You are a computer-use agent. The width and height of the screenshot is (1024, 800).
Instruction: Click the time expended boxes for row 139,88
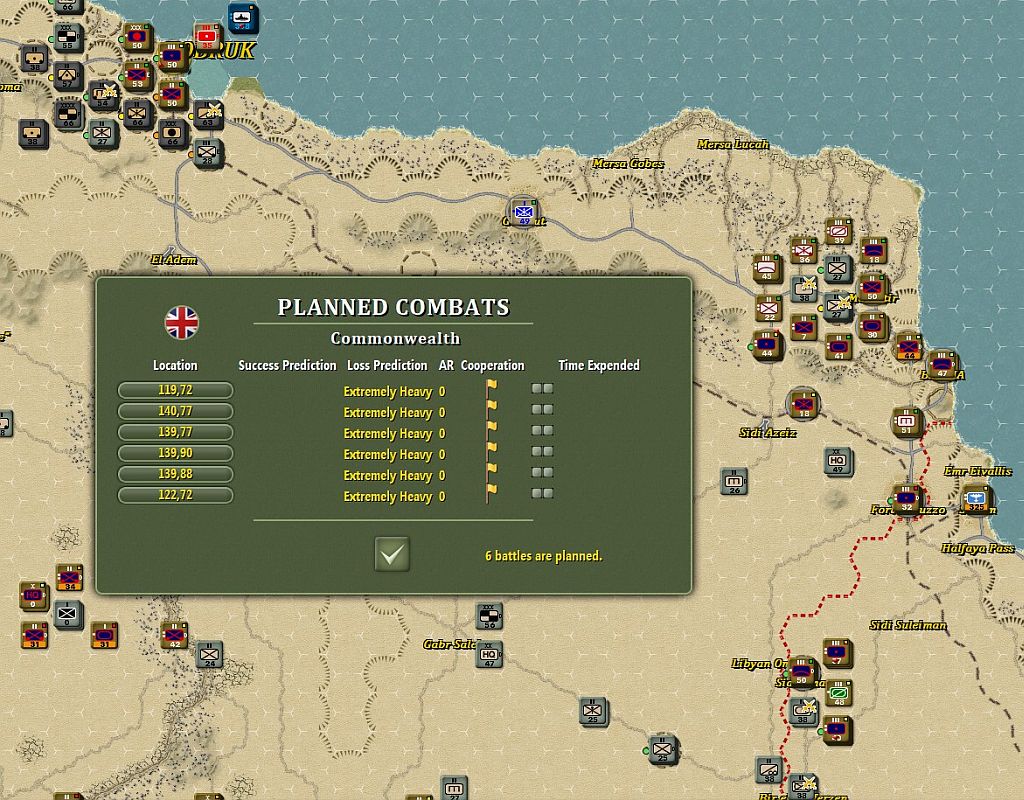click(x=542, y=472)
